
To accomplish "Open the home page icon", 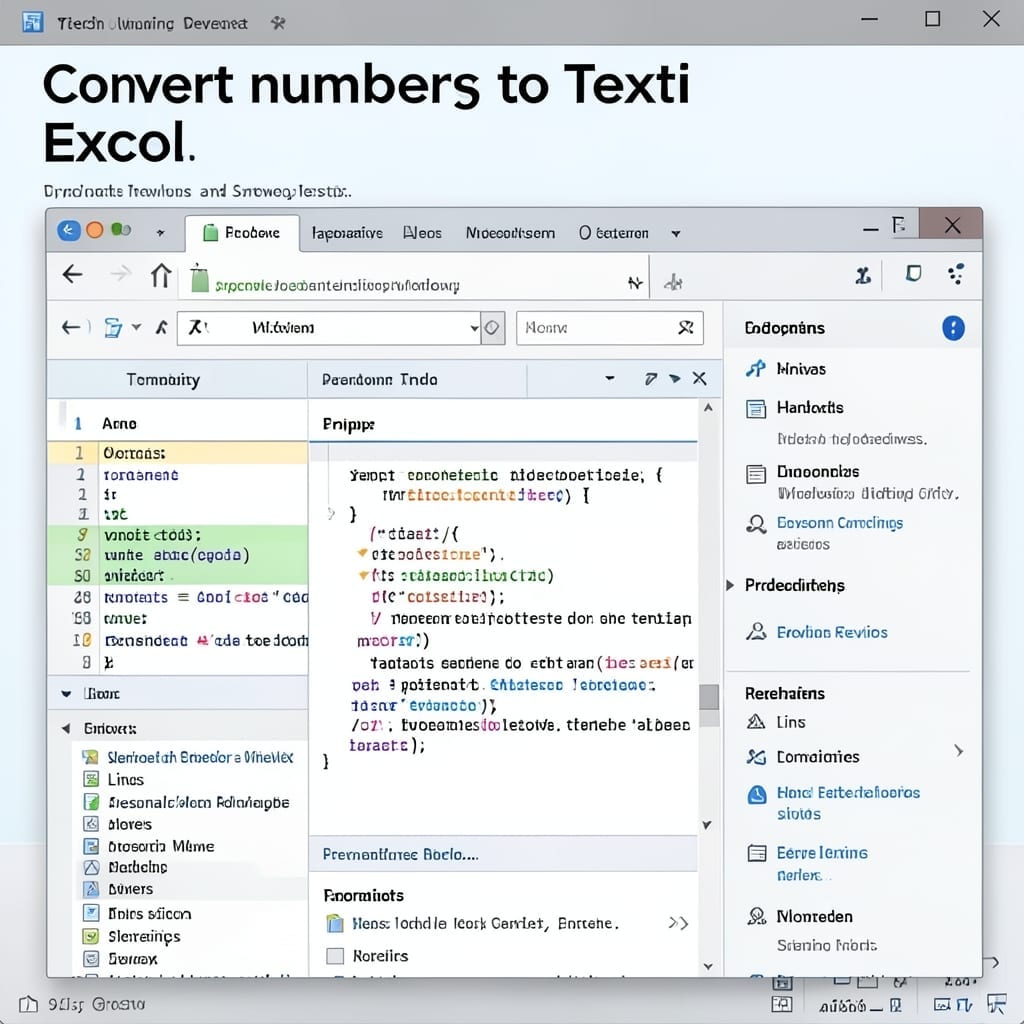I will point(161,275).
